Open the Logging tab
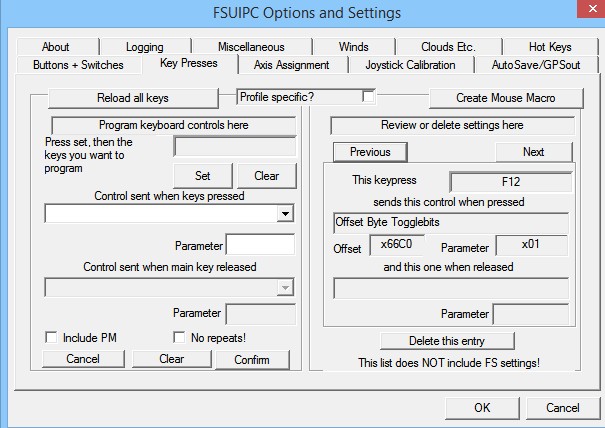Viewport: 605px width, 428px height. [144, 47]
